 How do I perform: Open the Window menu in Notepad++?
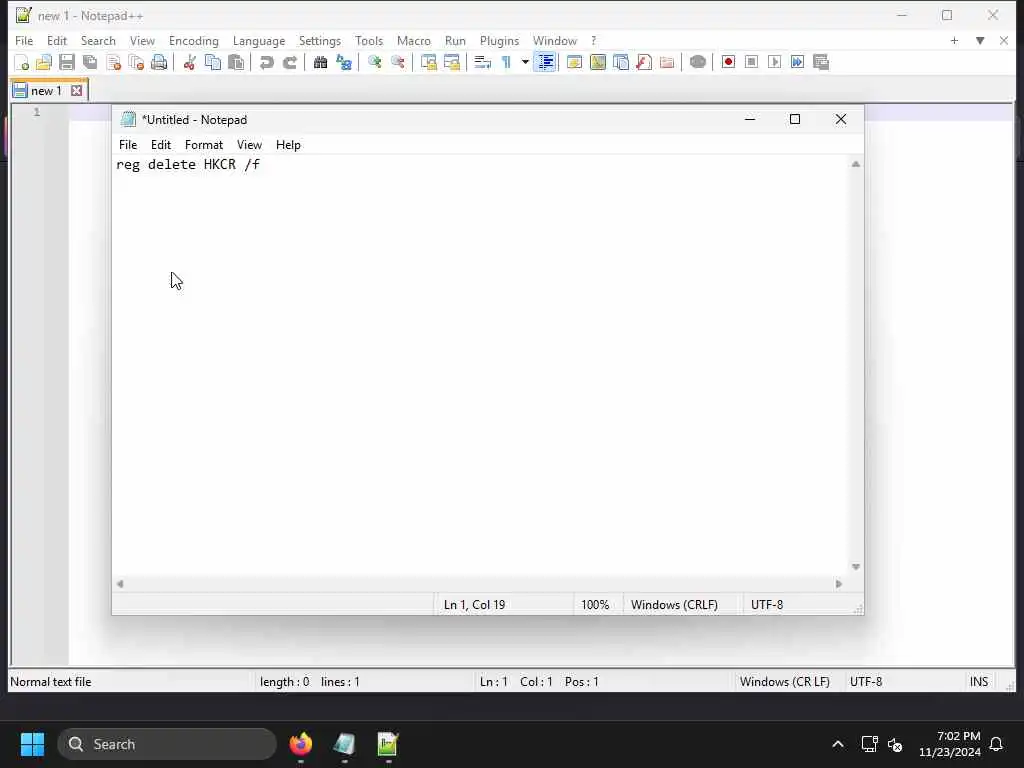pos(554,40)
